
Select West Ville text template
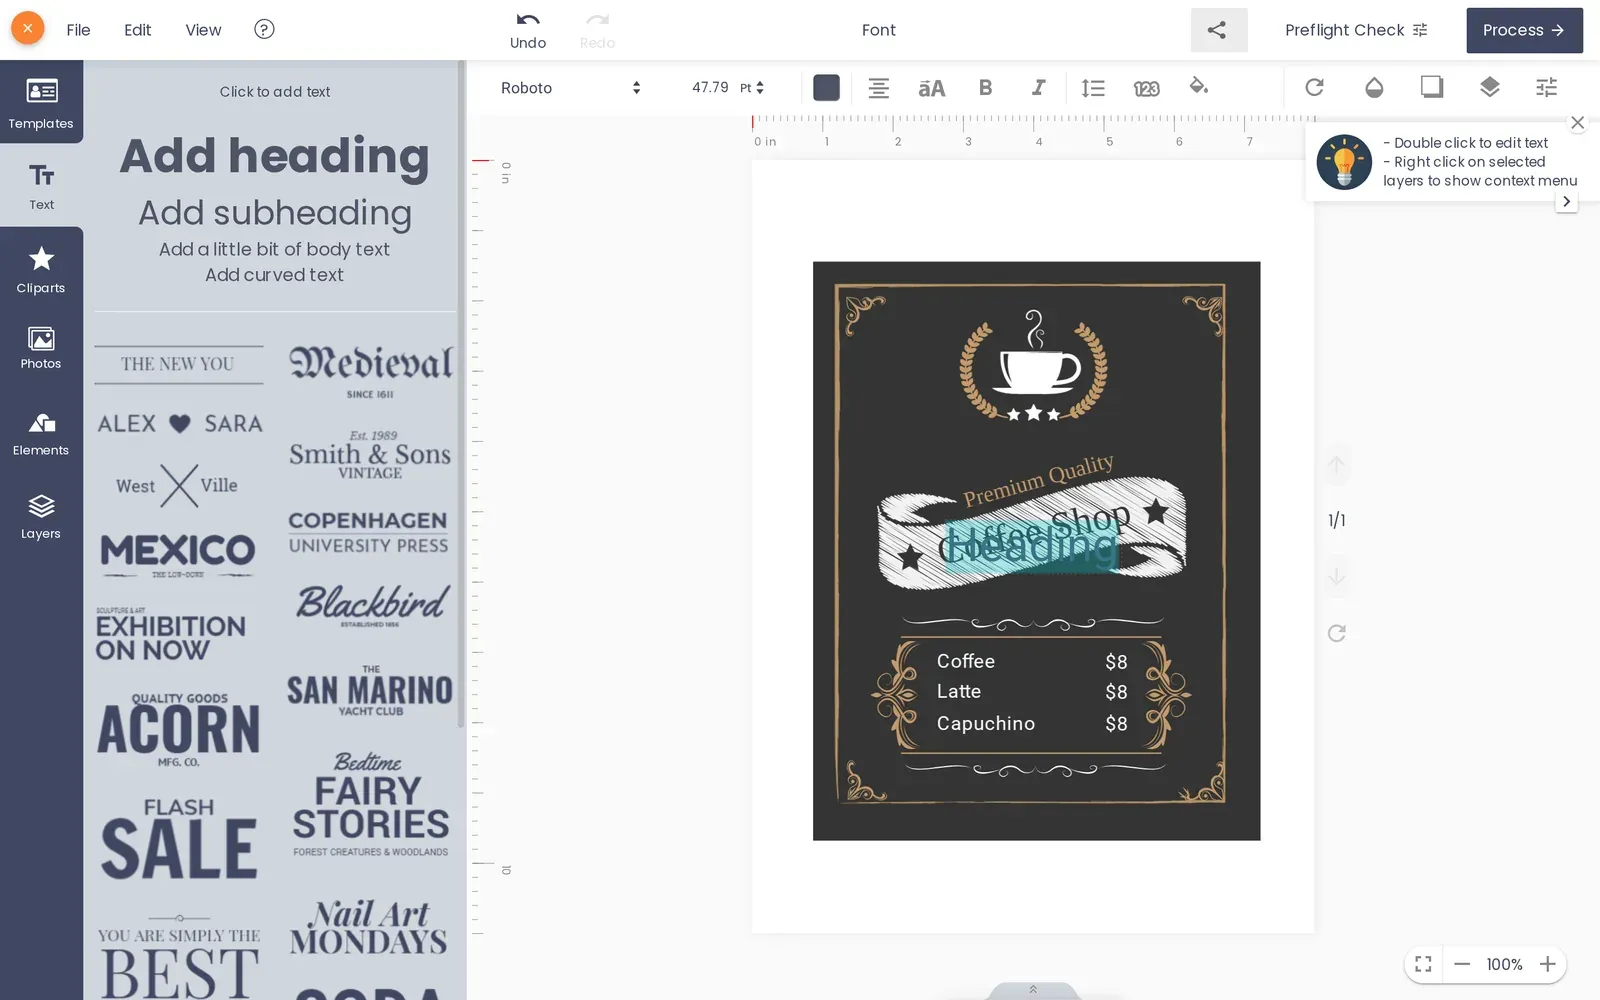click(178, 486)
